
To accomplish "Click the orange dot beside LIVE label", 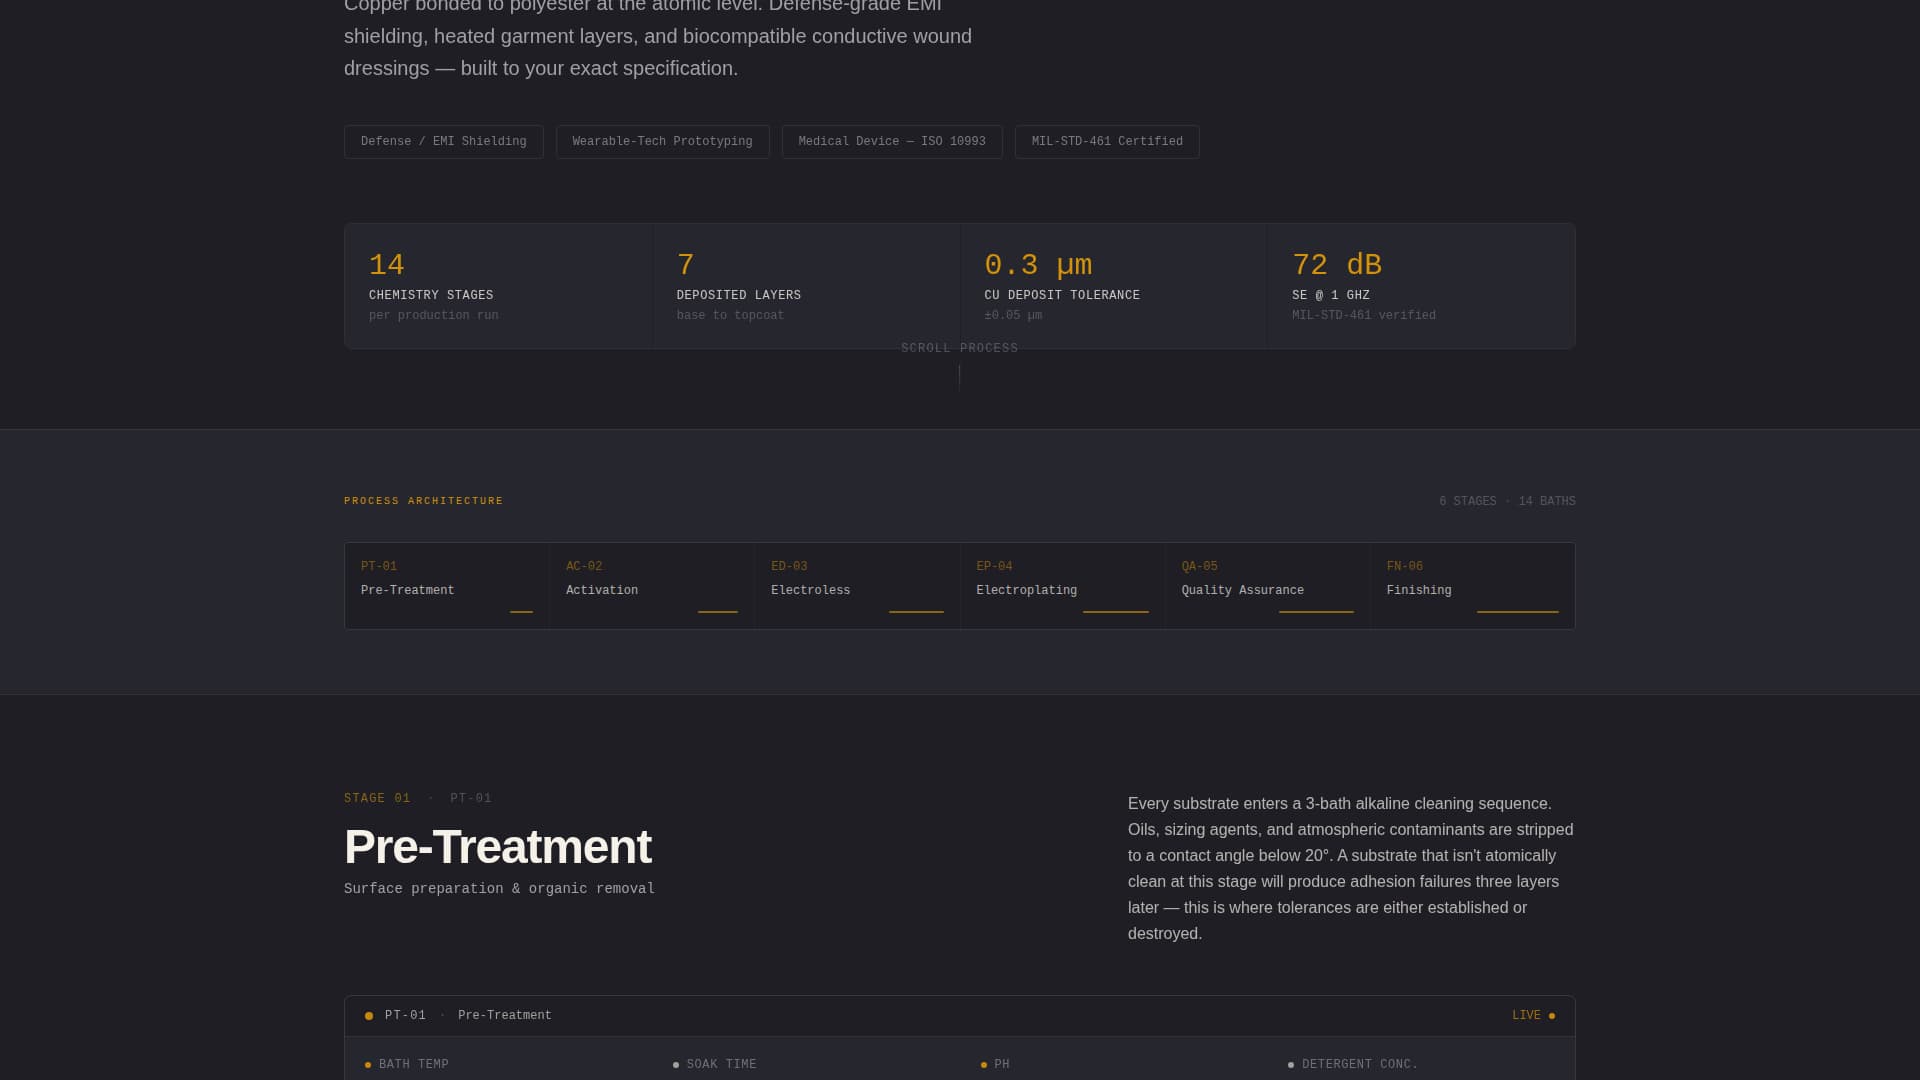I will click(1552, 1015).
